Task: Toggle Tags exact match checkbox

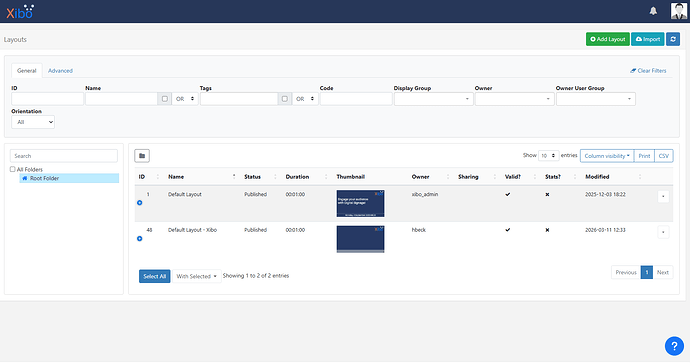Action: [285, 99]
